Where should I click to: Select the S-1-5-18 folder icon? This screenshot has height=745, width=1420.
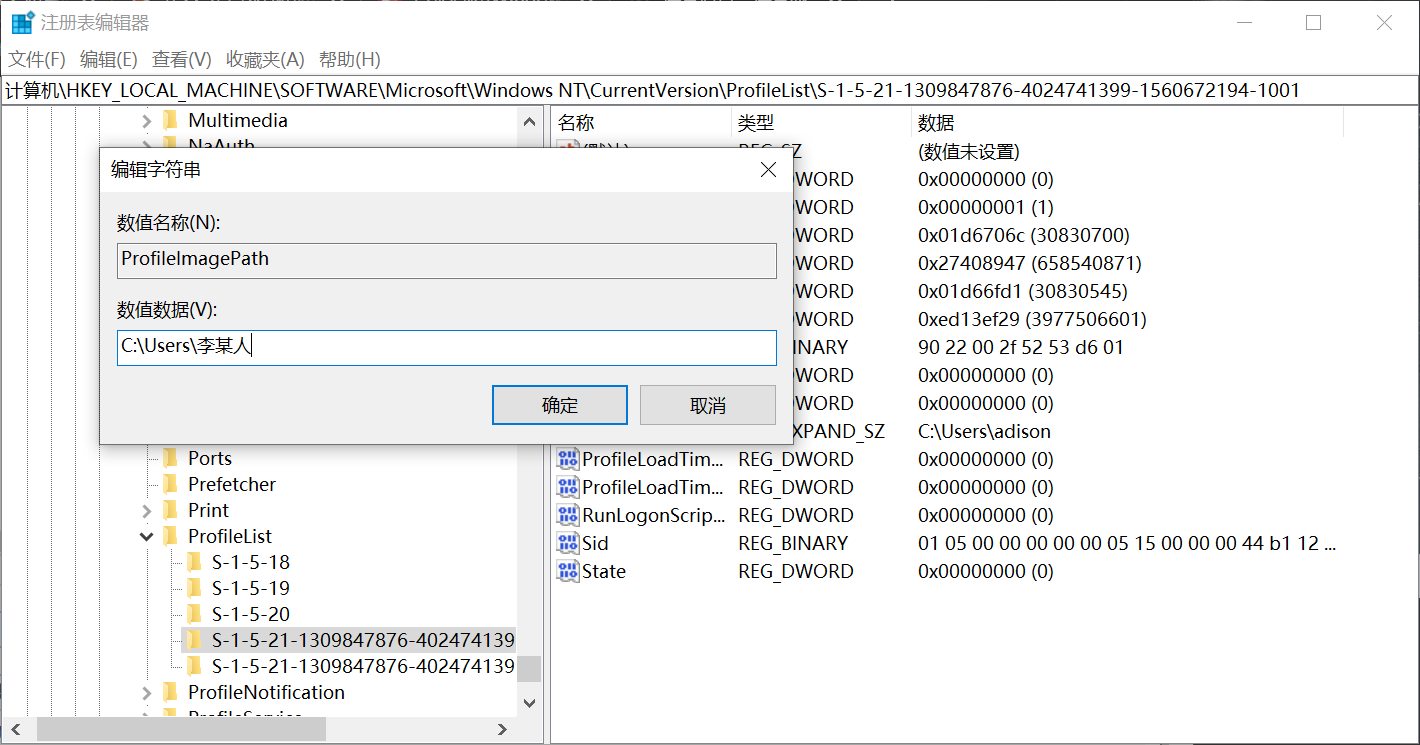tap(194, 562)
